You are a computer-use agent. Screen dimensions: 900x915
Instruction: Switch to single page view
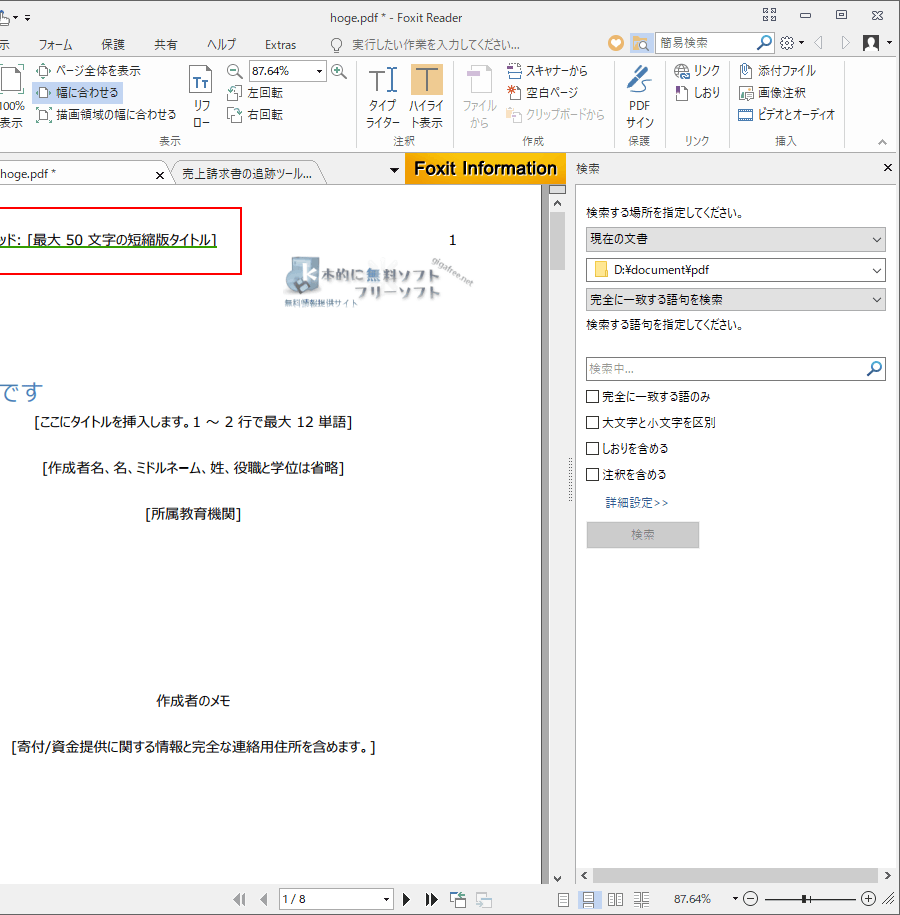click(563, 899)
